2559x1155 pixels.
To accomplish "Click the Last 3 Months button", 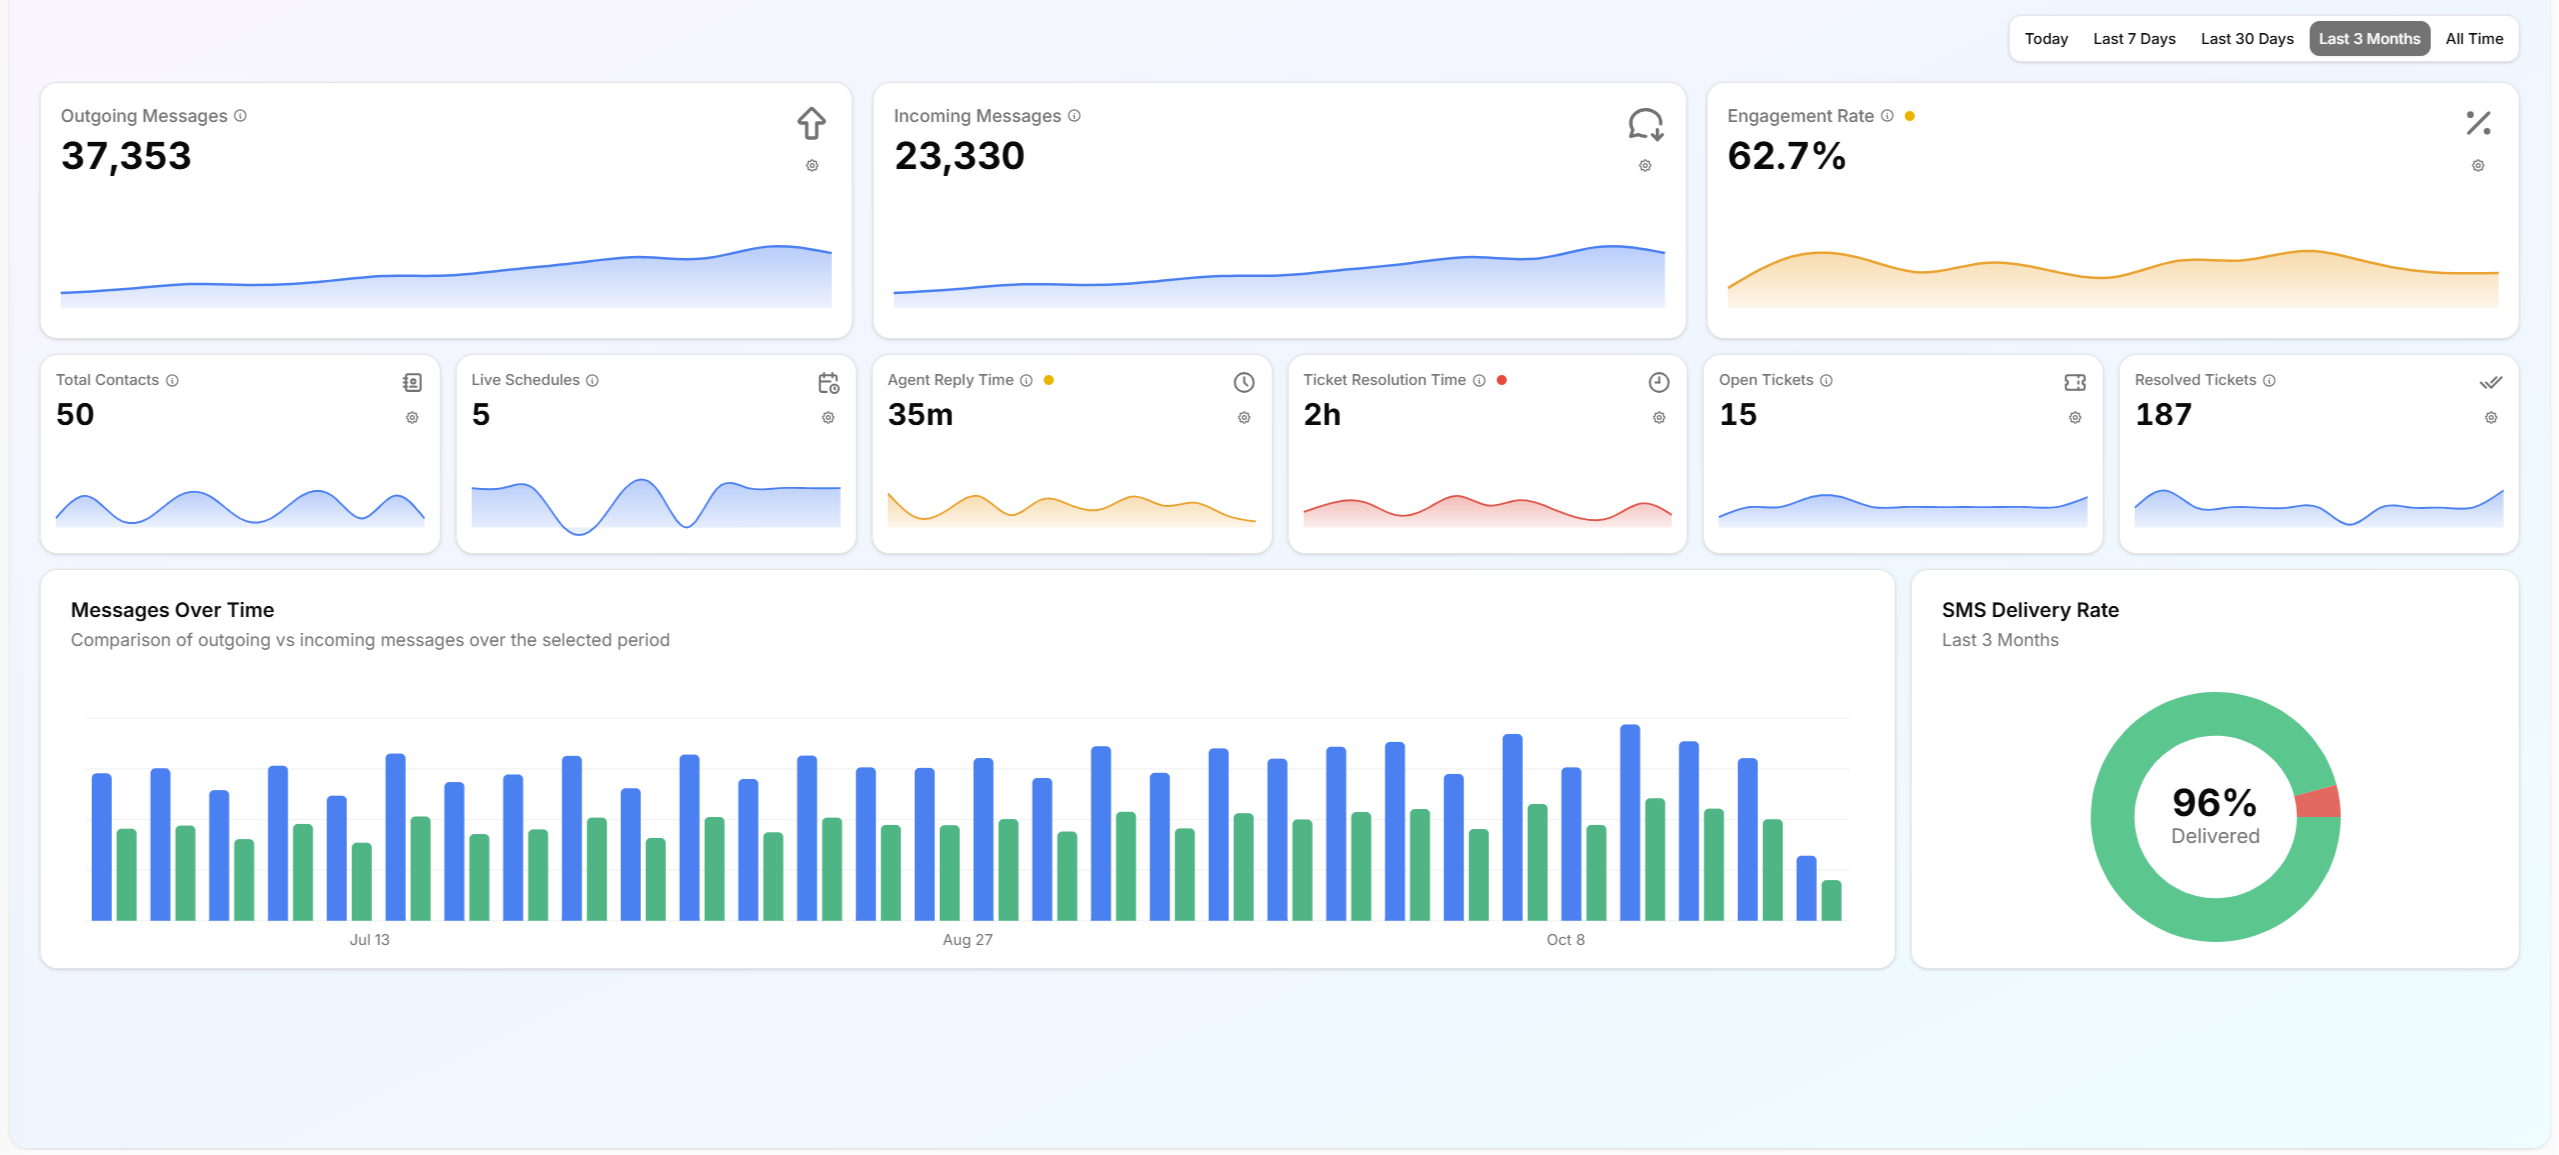I will [2369, 39].
